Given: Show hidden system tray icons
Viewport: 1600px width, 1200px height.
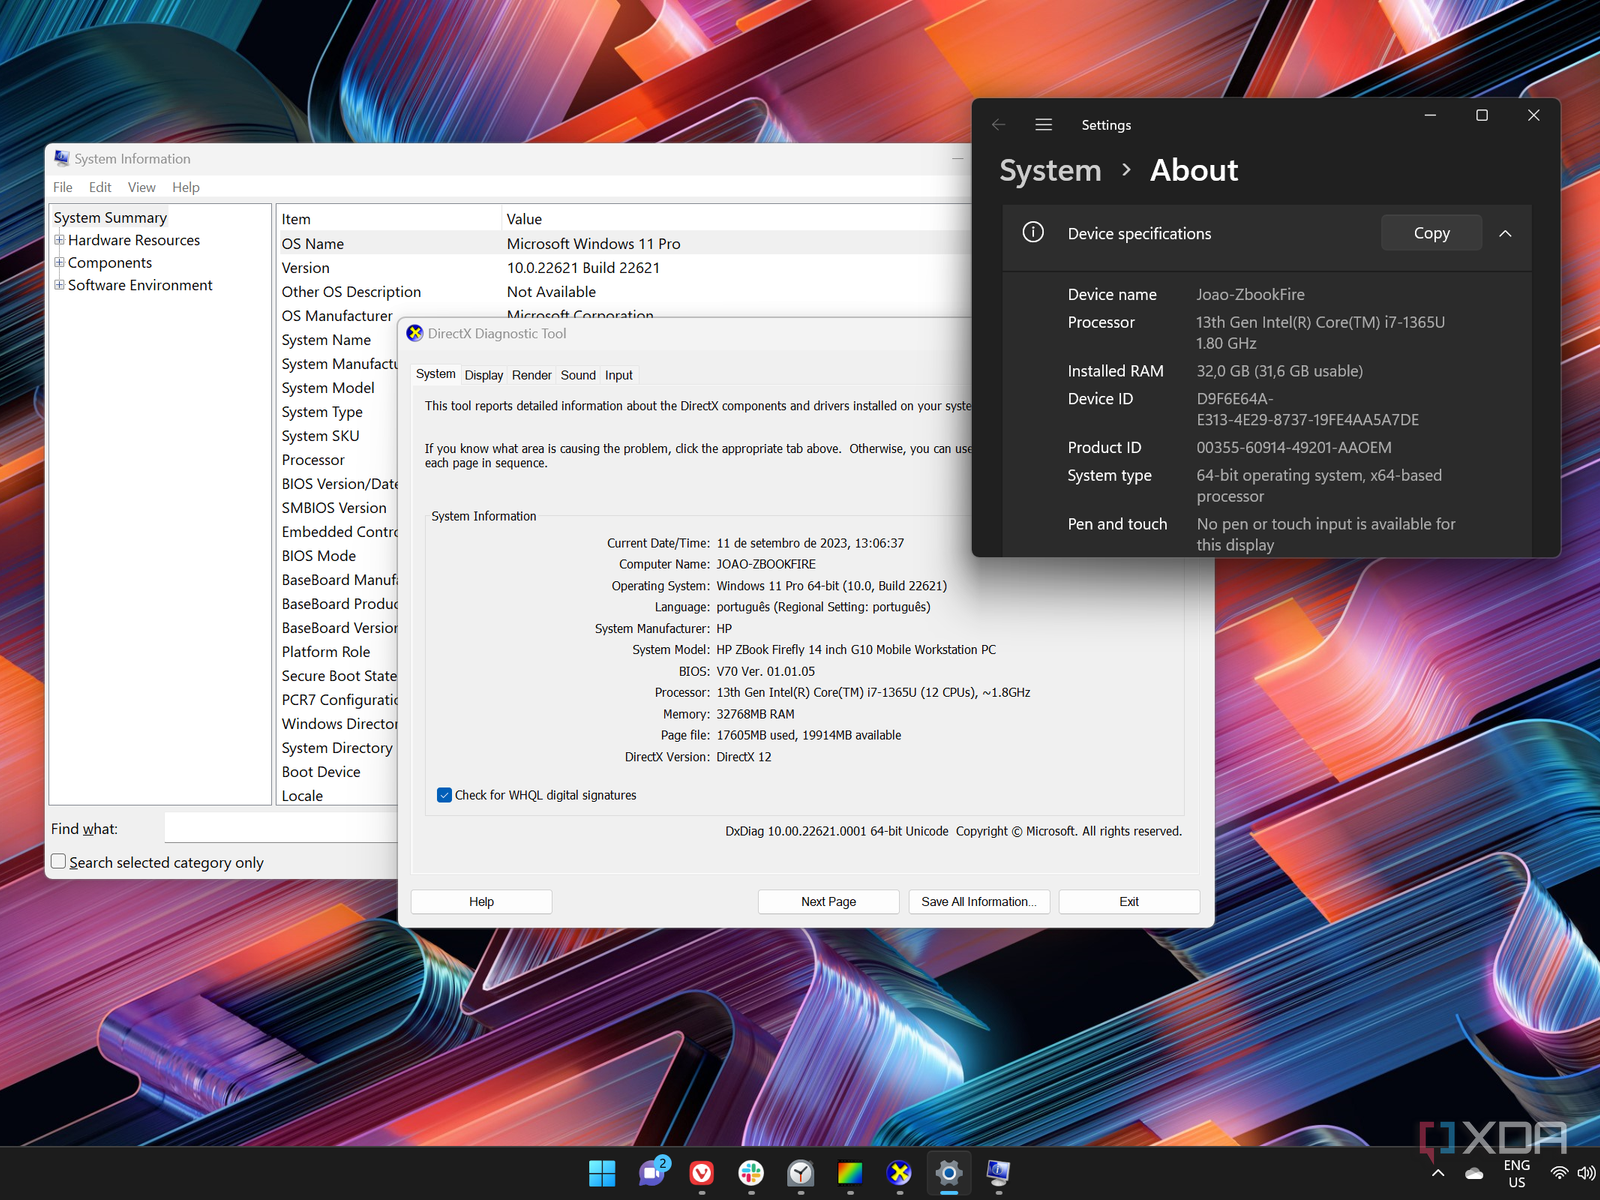Looking at the screenshot, I should click(x=1438, y=1173).
